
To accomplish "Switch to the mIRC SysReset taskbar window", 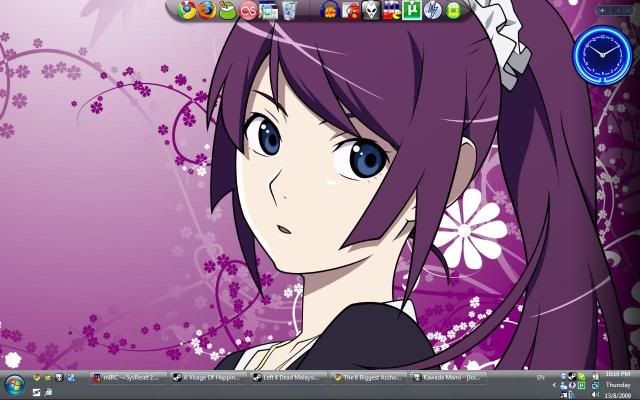I will click(x=129, y=378).
